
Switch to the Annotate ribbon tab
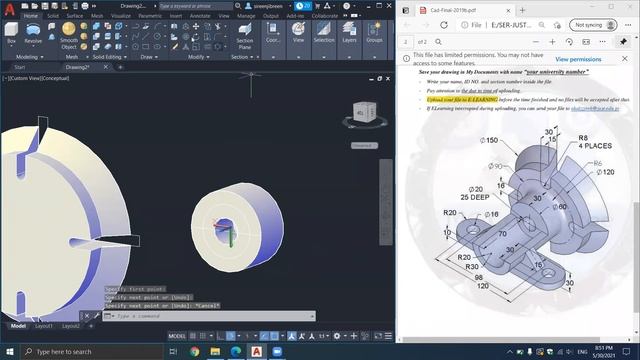coord(200,16)
